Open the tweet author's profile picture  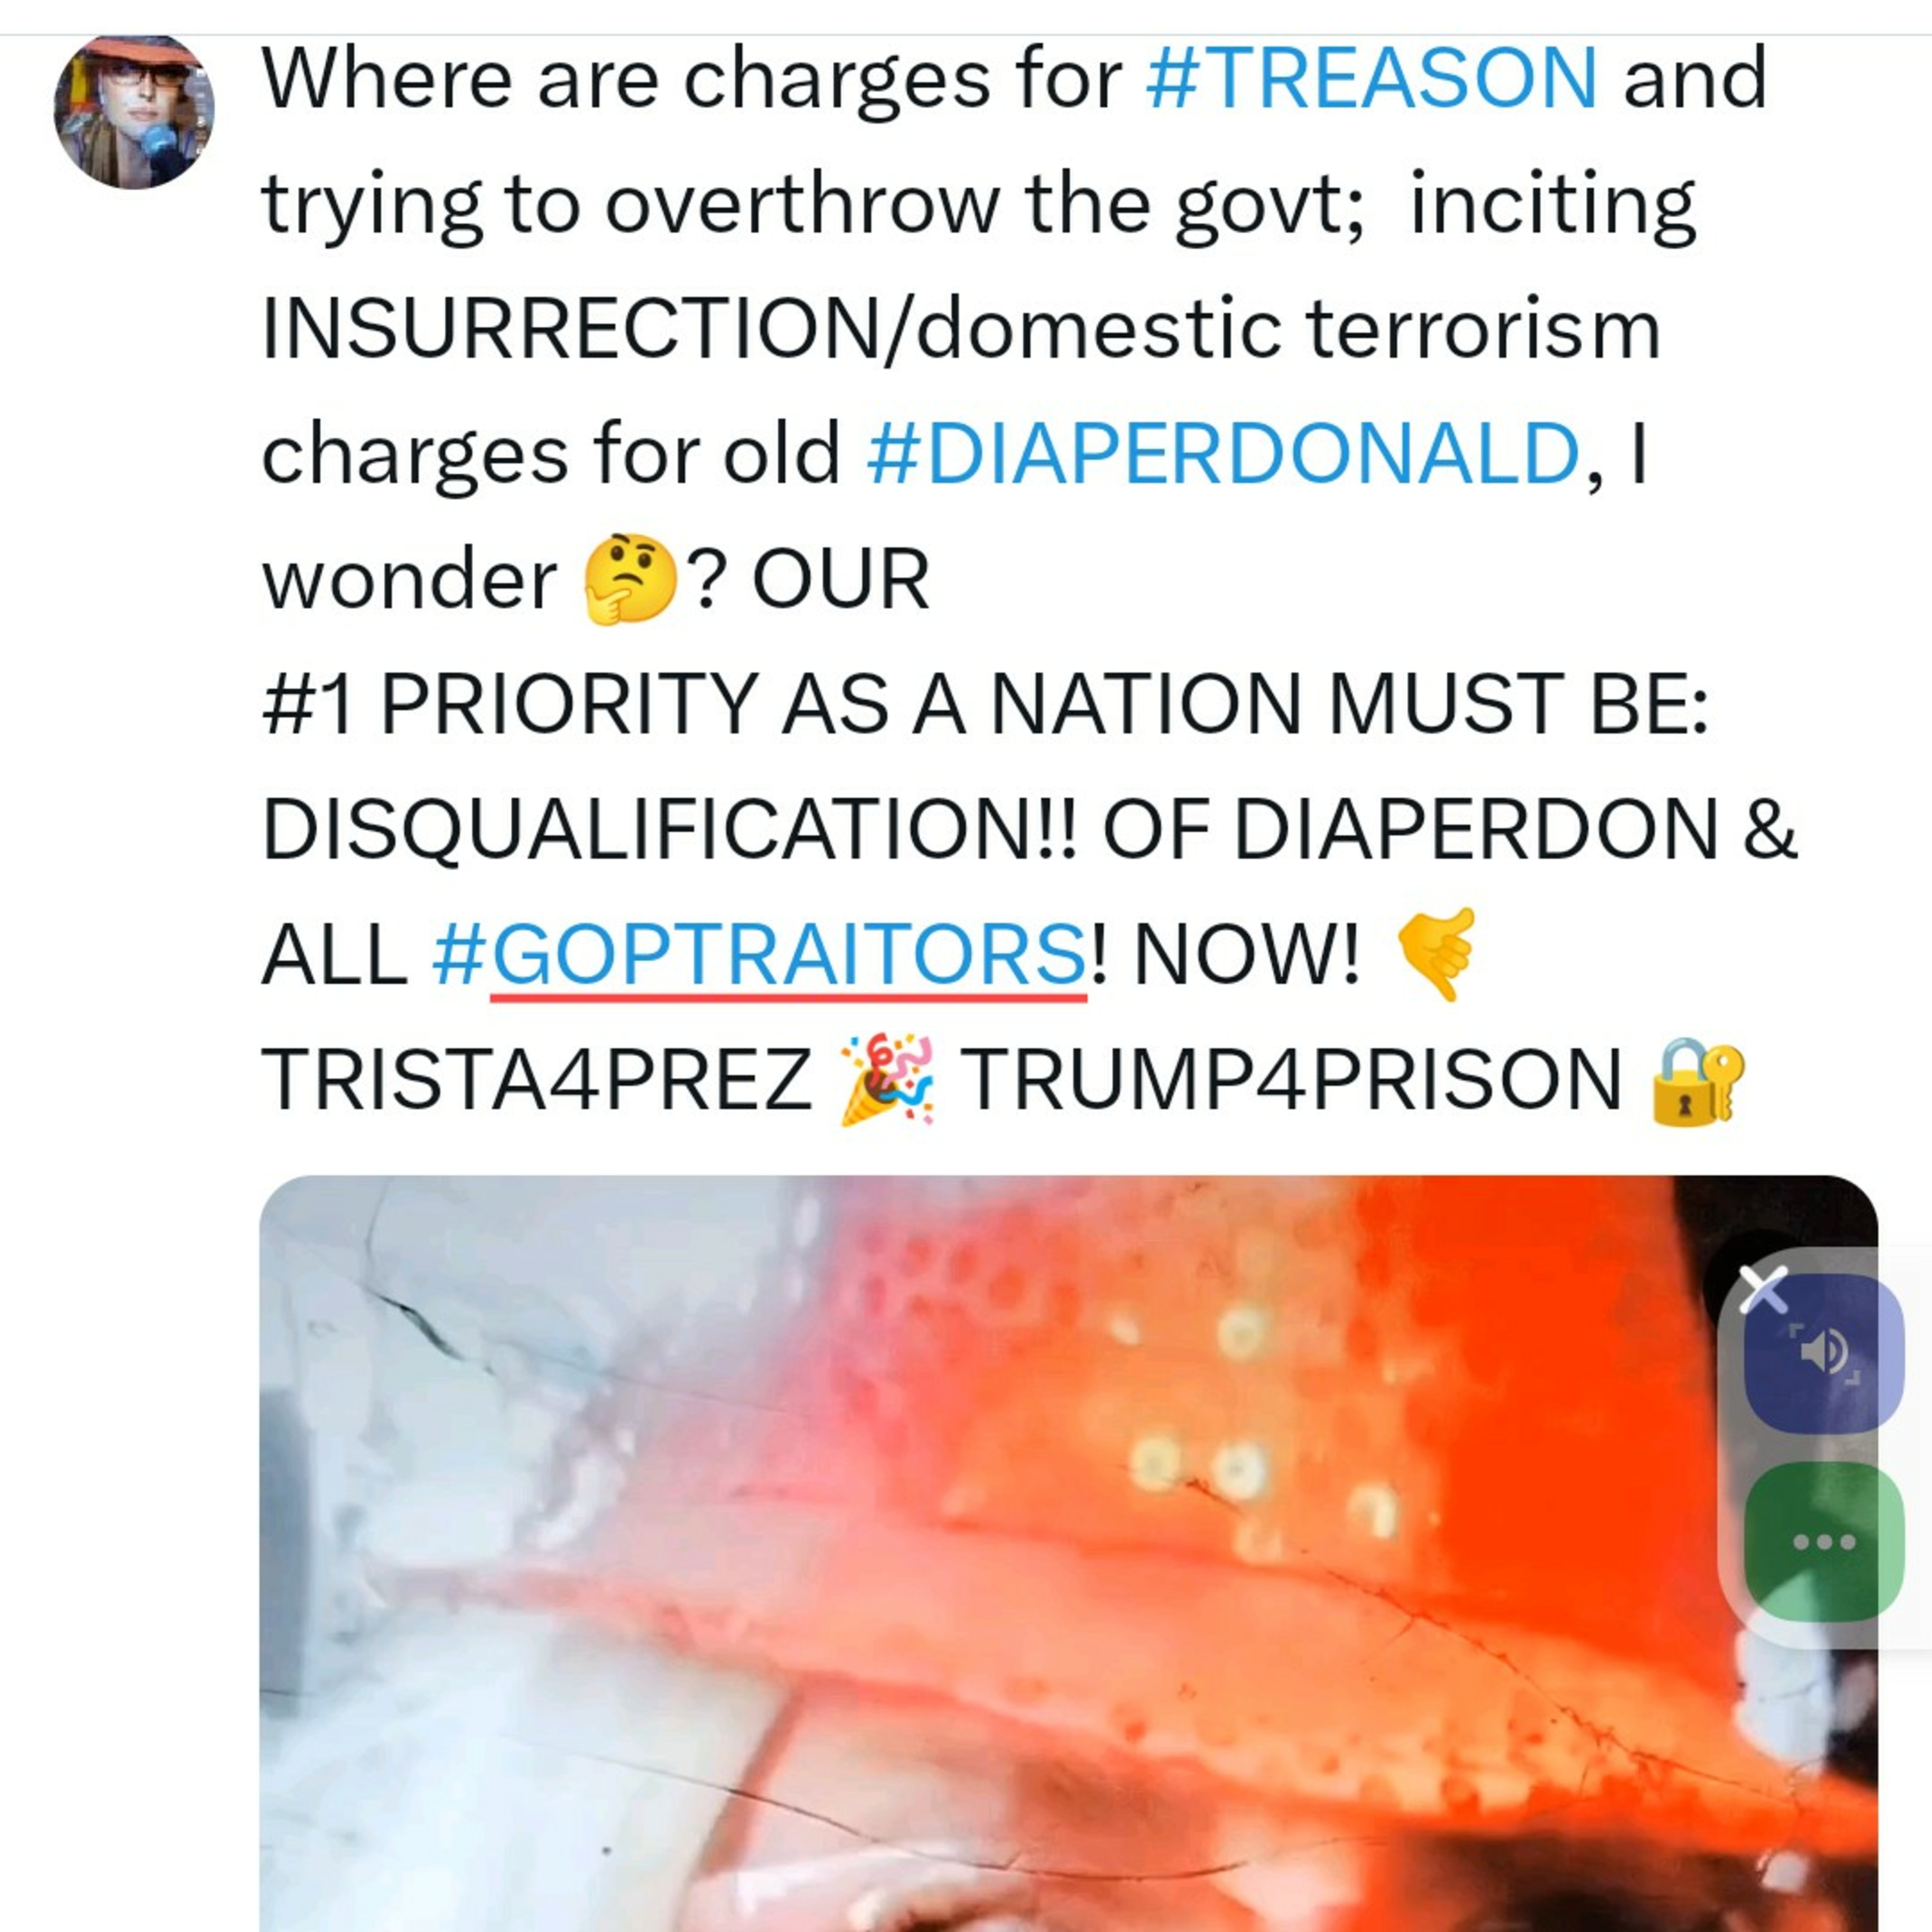tap(134, 112)
